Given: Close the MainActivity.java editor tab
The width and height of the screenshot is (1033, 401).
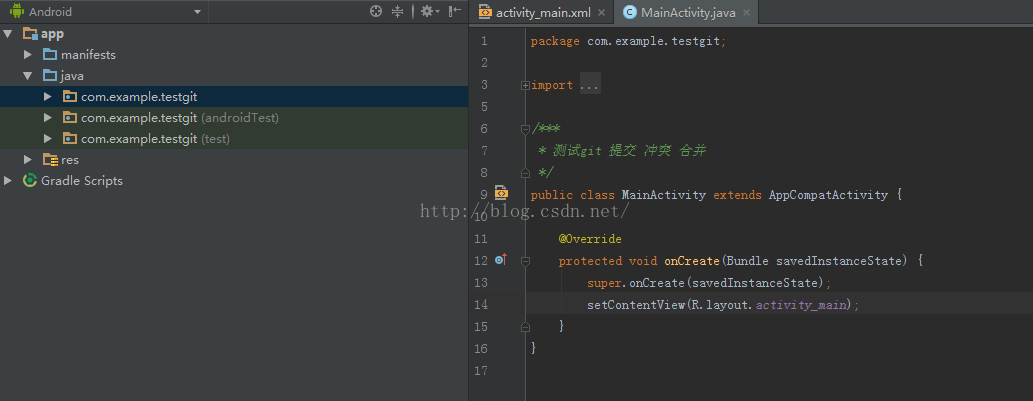Looking at the screenshot, I should click(x=746, y=13).
